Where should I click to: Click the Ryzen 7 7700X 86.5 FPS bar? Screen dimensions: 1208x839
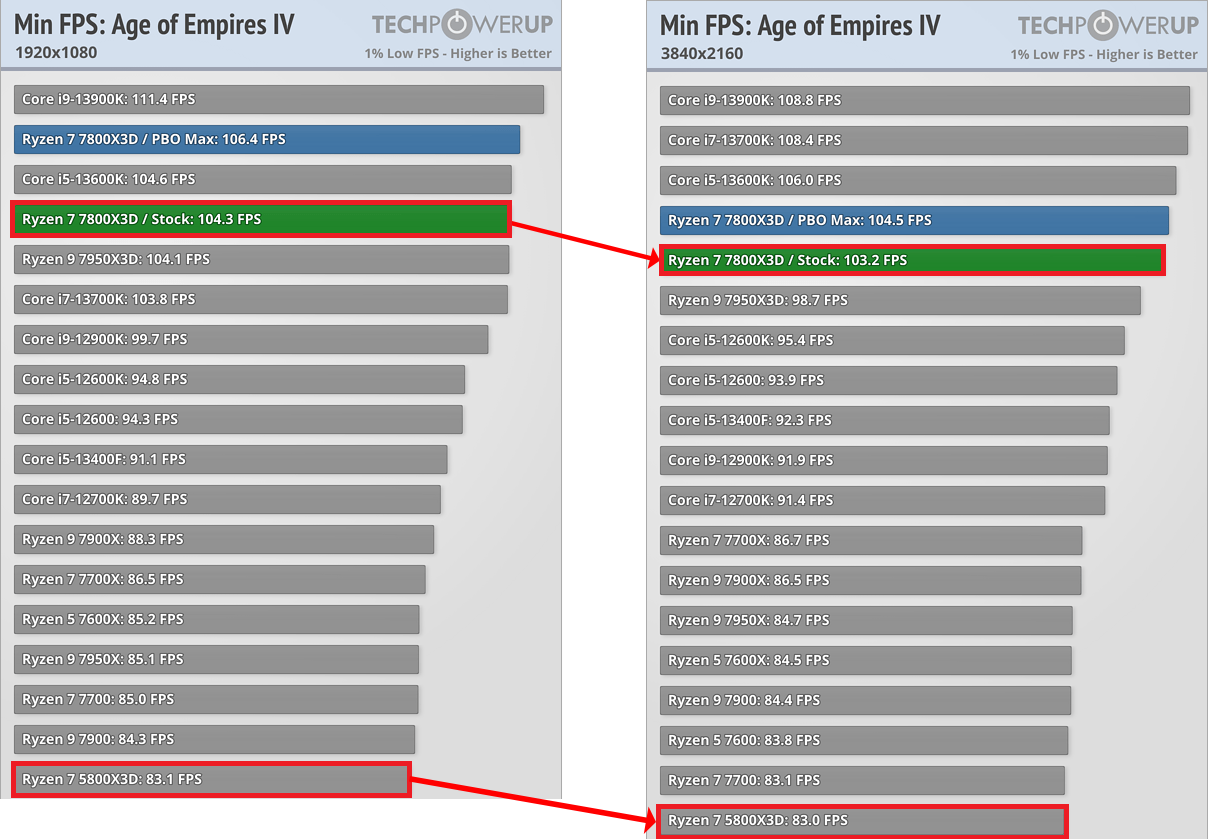click(220, 579)
